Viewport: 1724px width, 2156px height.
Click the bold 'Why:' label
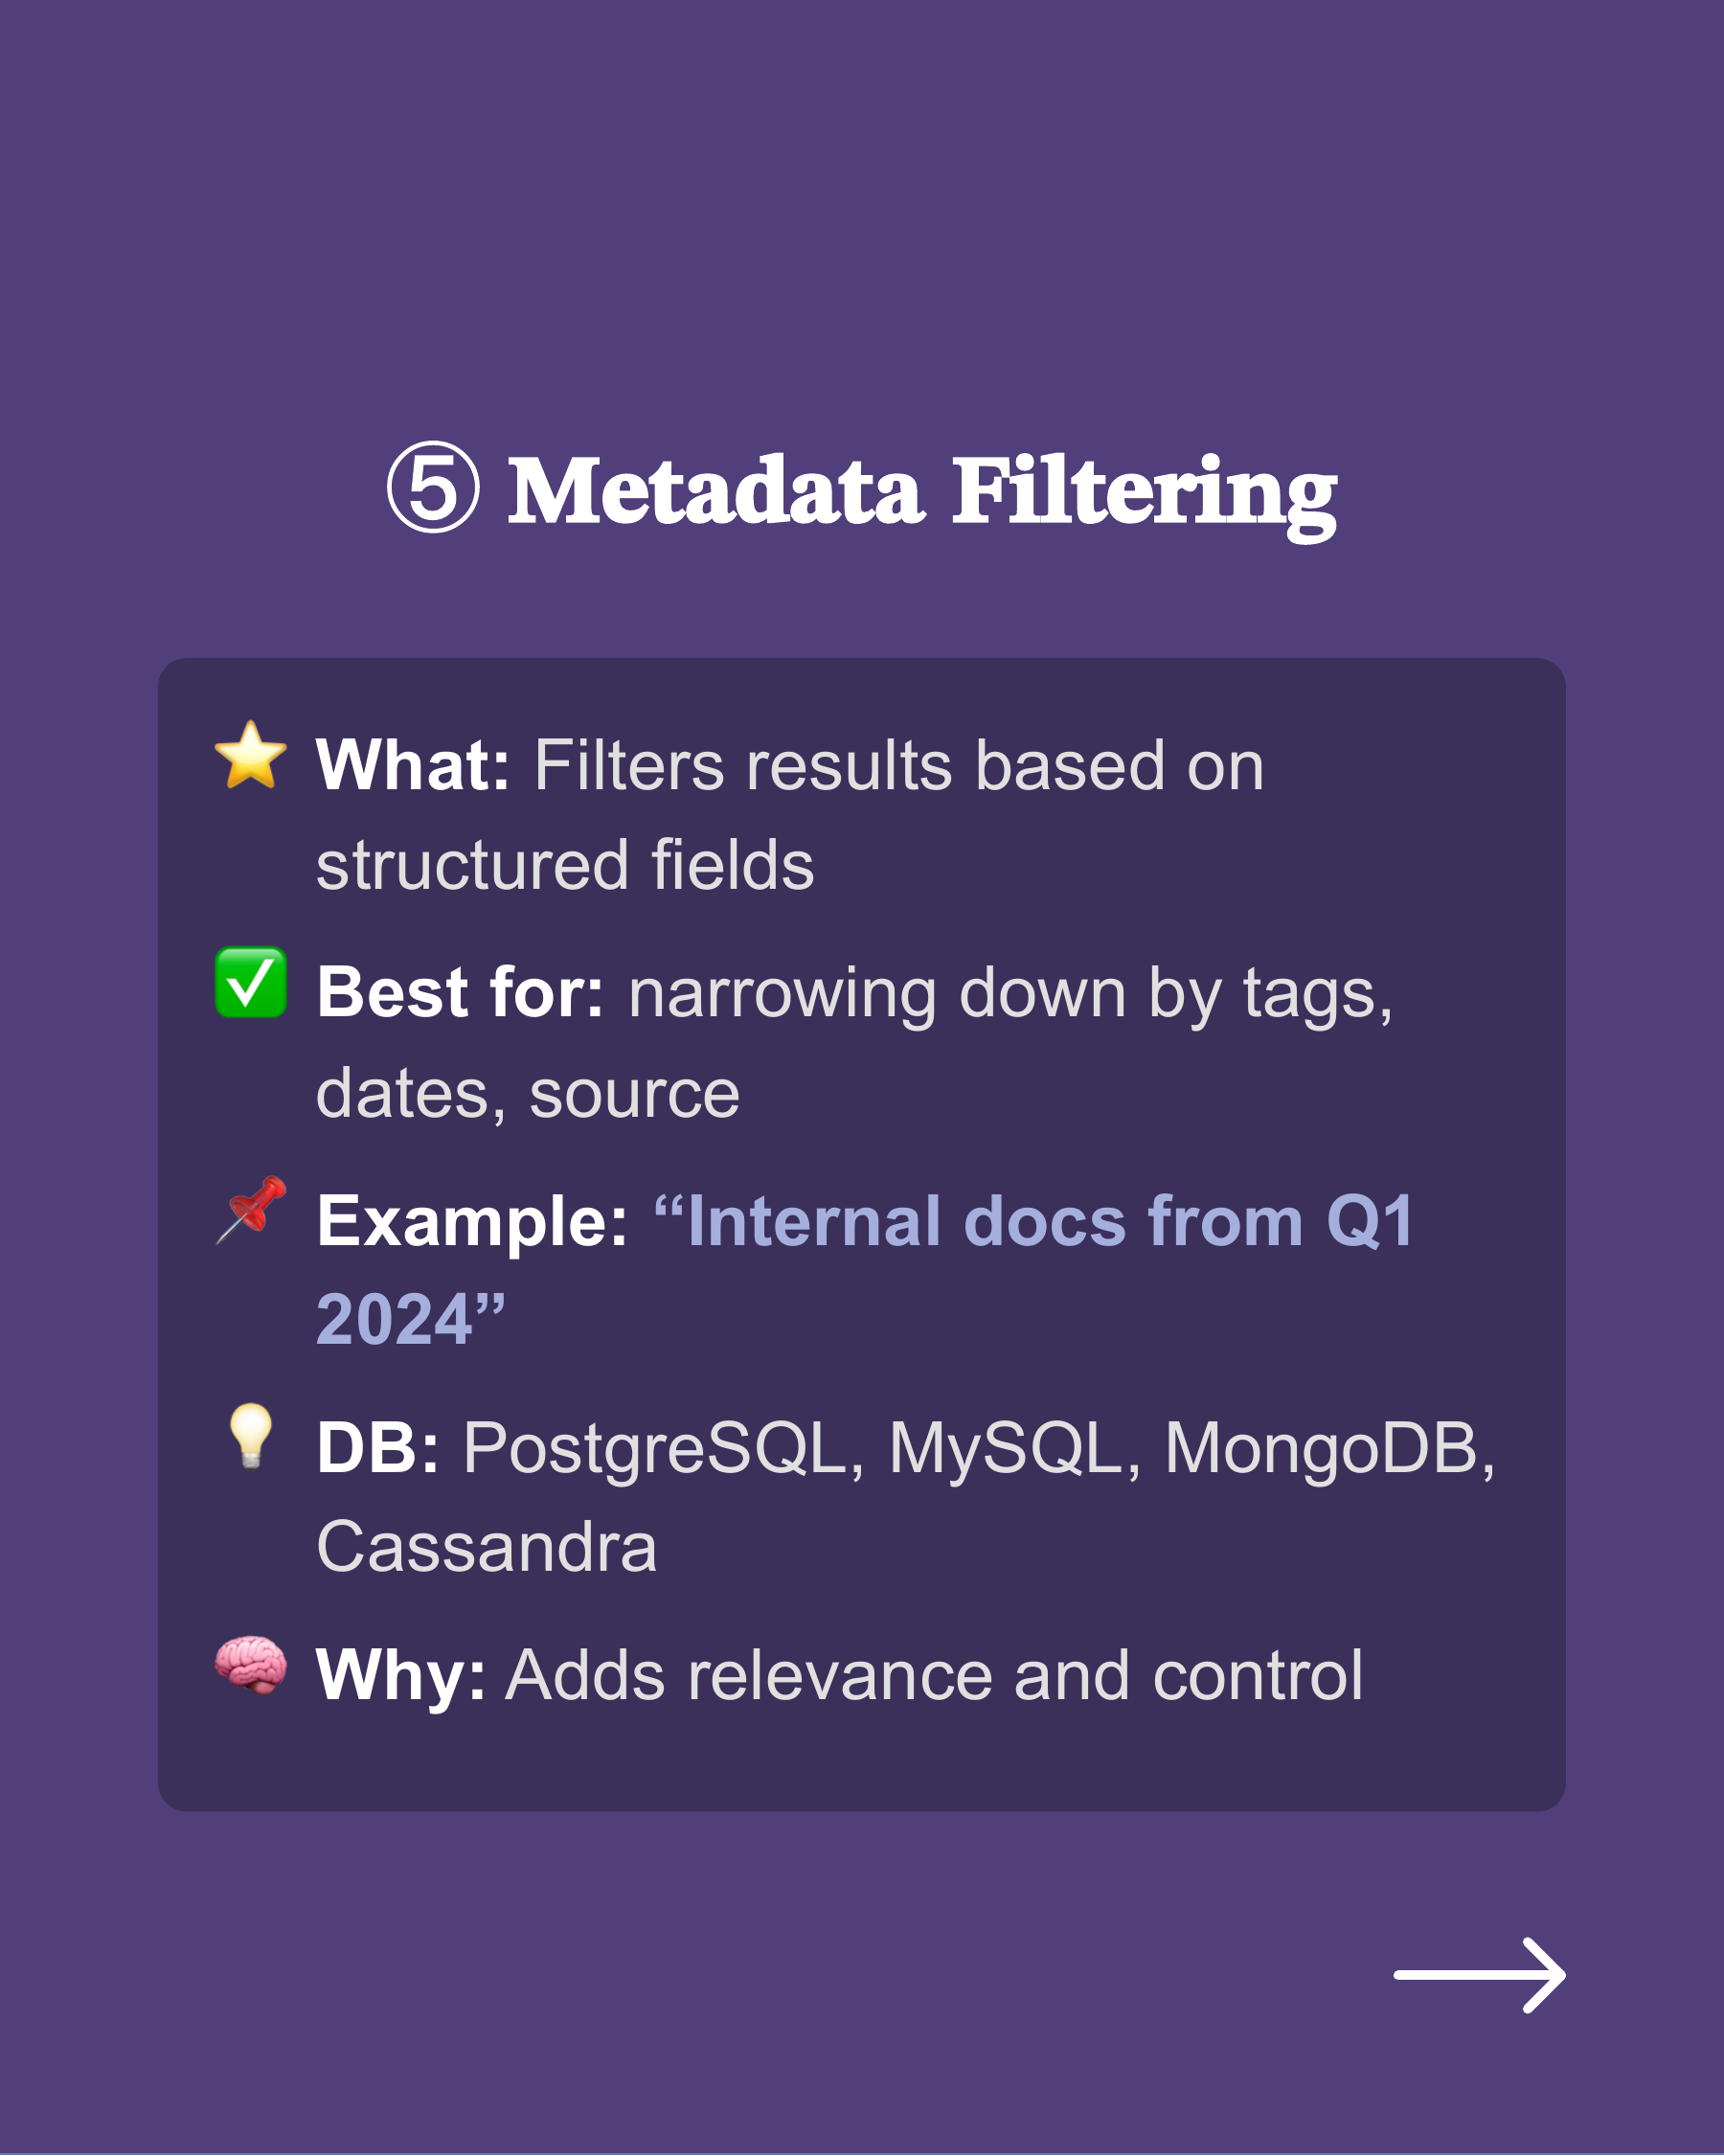(x=400, y=1675)
